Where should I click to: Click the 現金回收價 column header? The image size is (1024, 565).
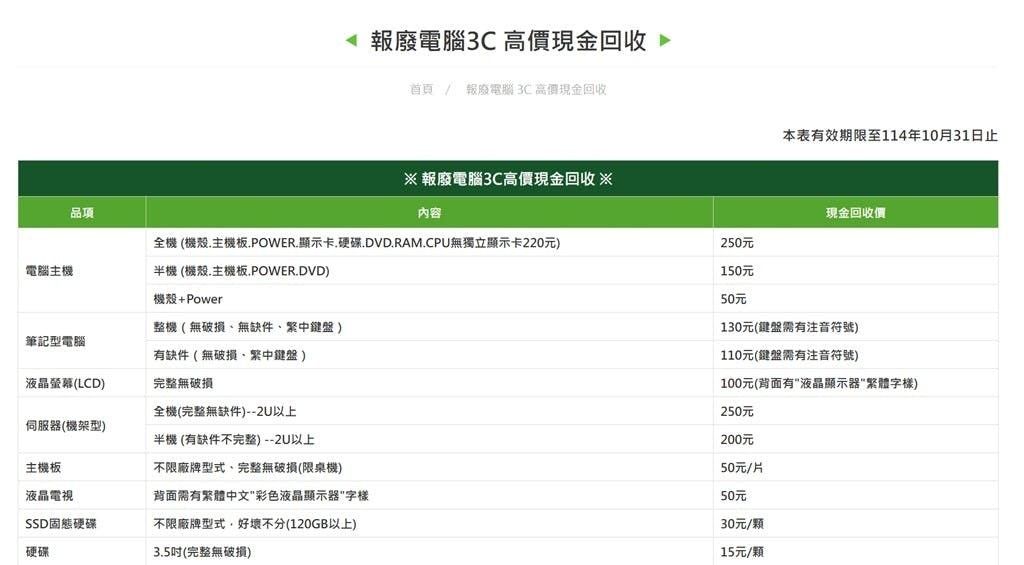pyautogui.click(x=855, y=213)
